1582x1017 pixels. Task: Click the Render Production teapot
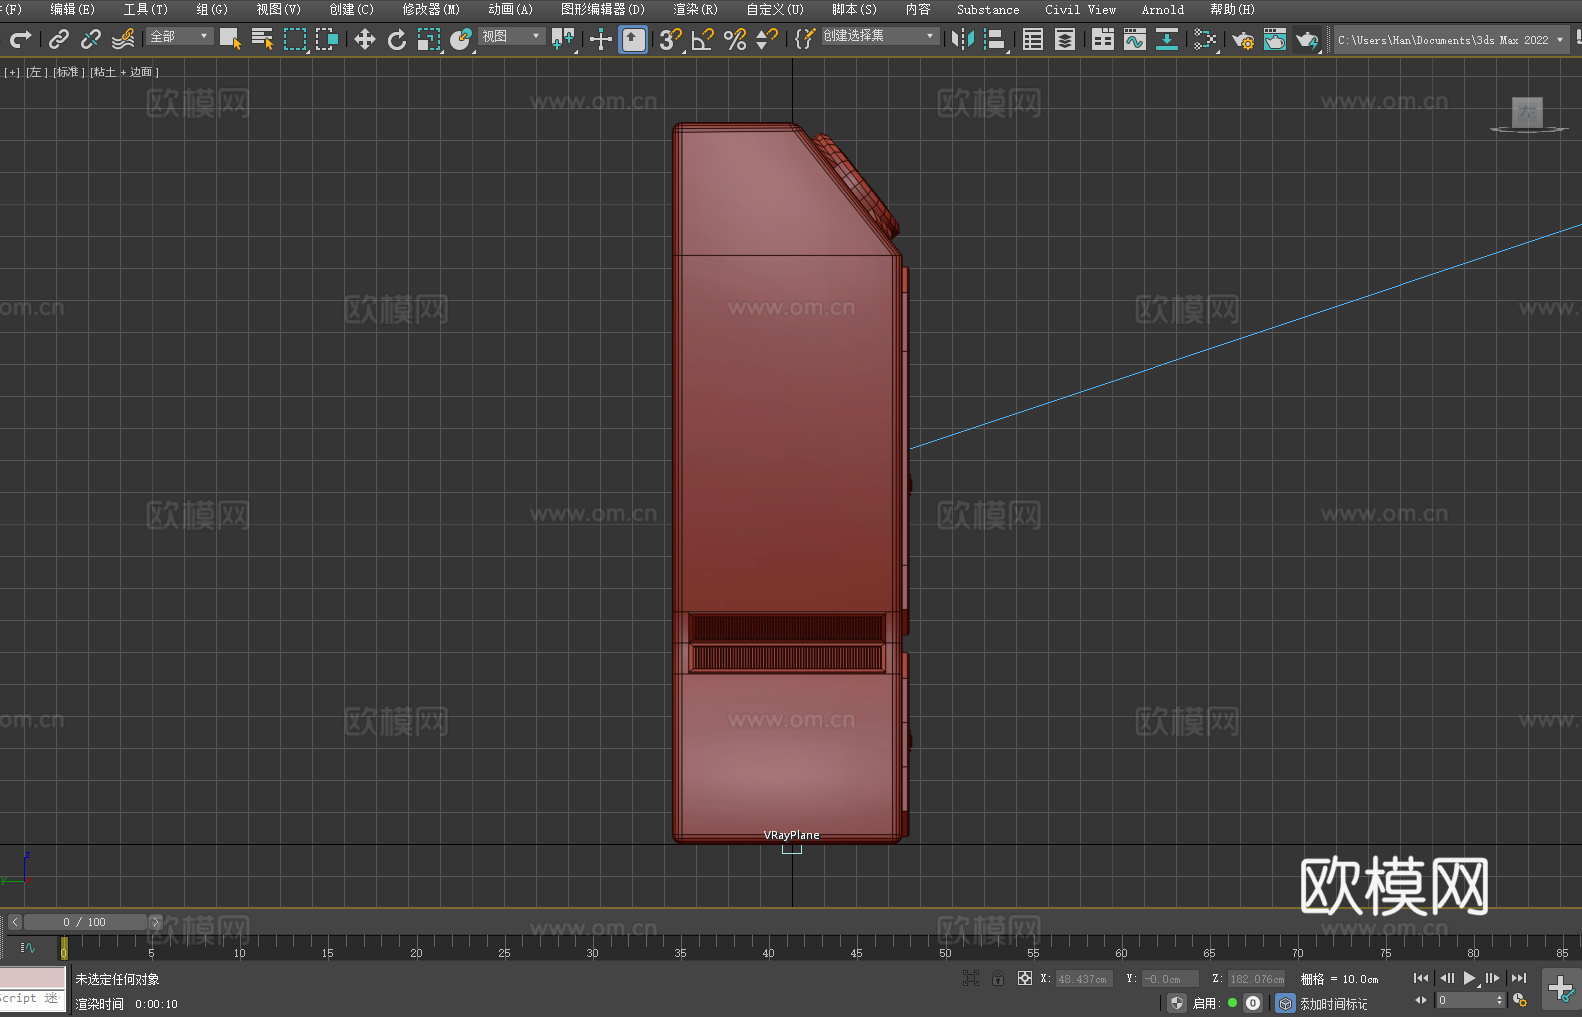[1307, 39]
